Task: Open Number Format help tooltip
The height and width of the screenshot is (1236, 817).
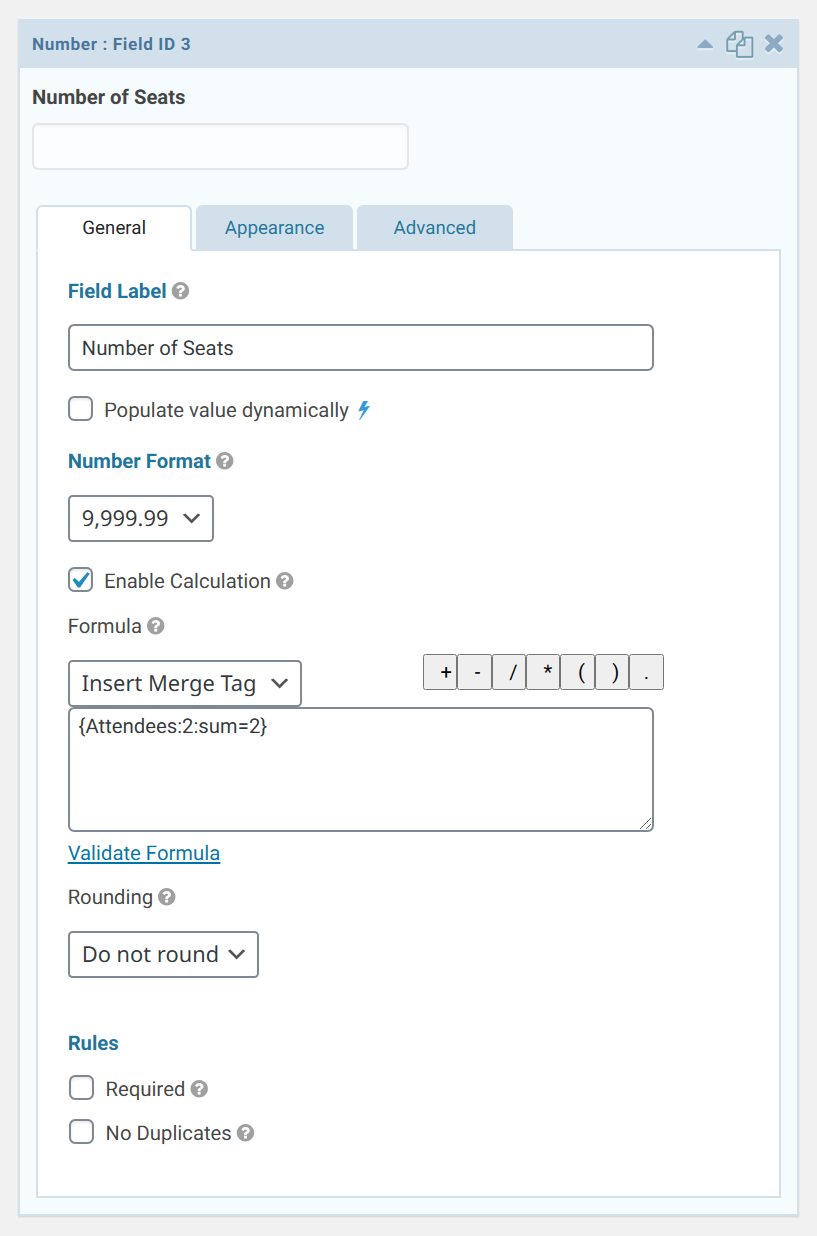Action: coord(223,461)
